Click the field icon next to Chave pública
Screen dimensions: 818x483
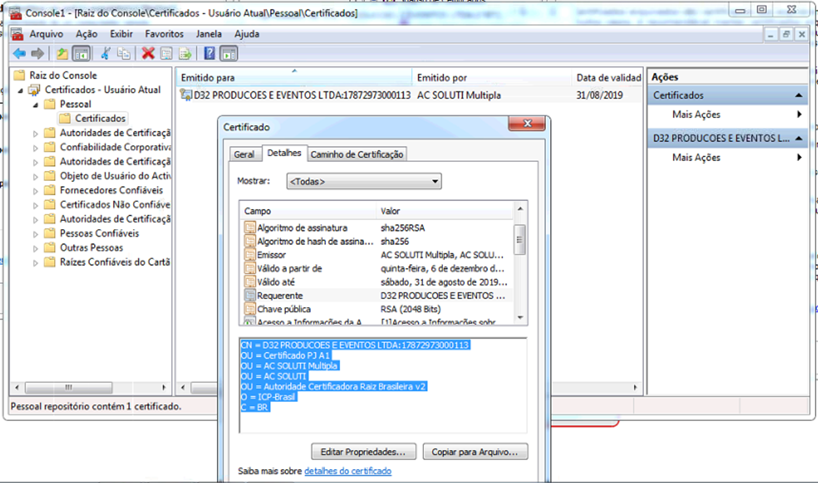click(250, 309)
